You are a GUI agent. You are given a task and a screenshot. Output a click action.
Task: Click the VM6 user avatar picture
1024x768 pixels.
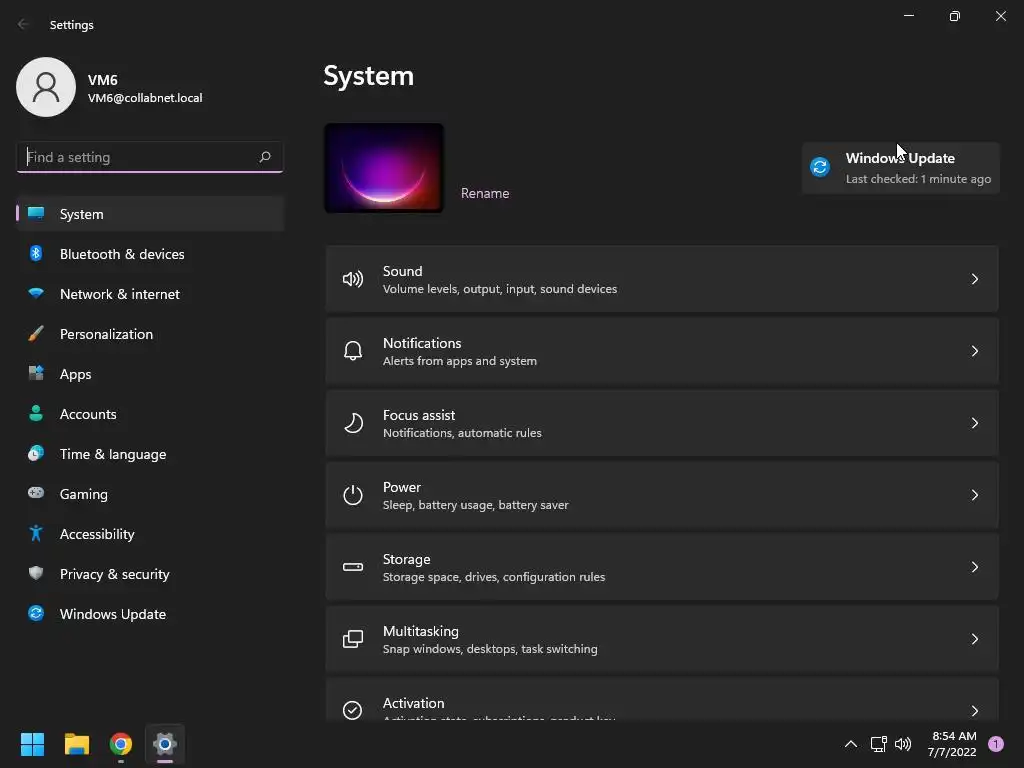(46, 87)
